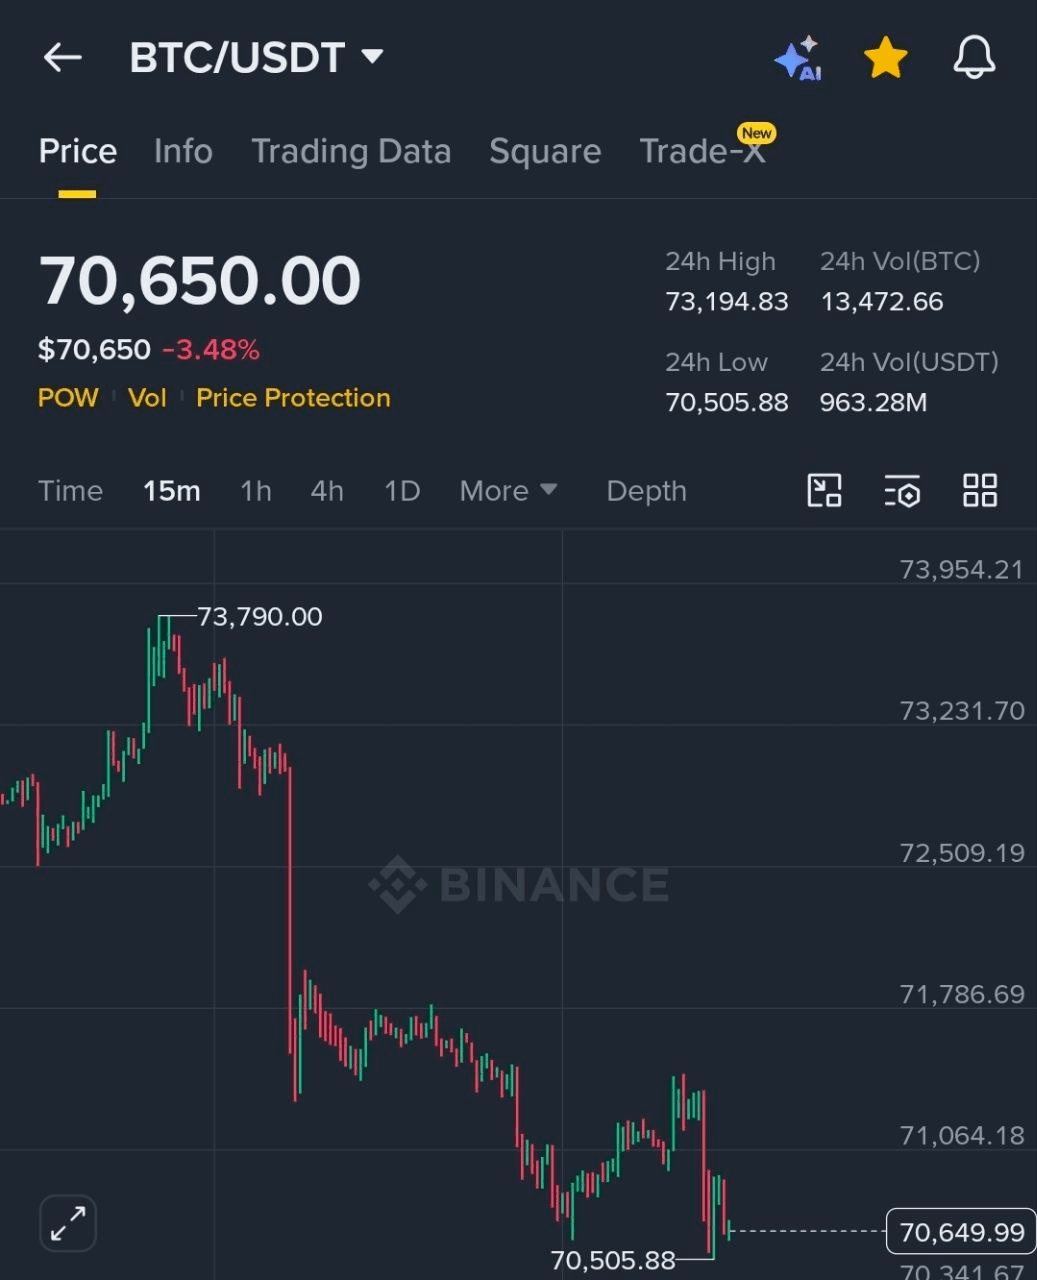The width and height of the screenshot is (1037, 1280).
Task: Switch to the Info tab
Action: coord(183,151)
